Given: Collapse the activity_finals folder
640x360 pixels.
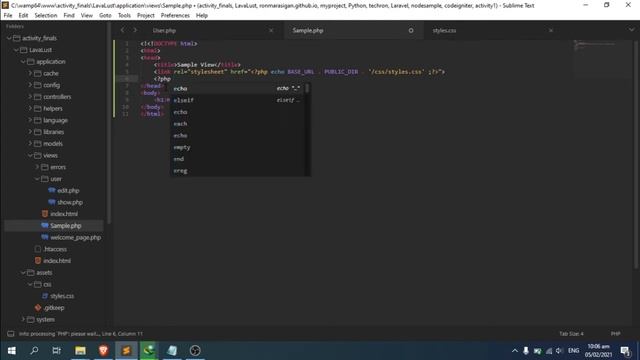Looking at the screenshot, I should 9,38.
